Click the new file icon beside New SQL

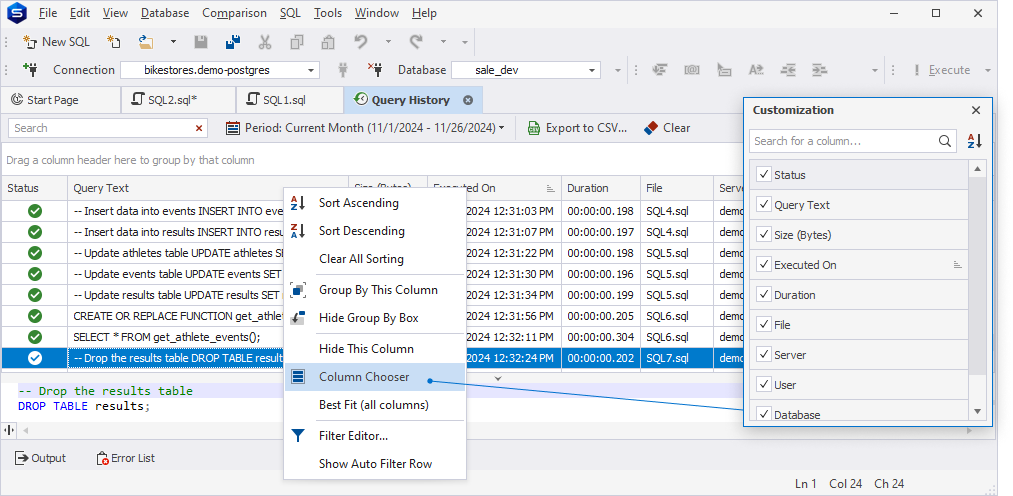[114, 42]
